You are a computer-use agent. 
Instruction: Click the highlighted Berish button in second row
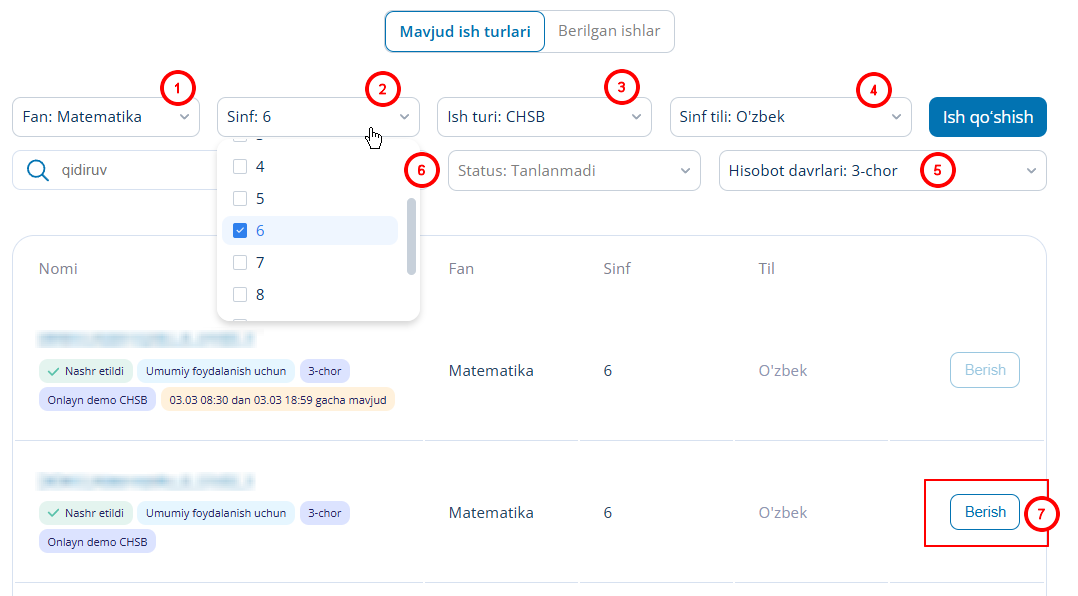[x=984, y=511]
